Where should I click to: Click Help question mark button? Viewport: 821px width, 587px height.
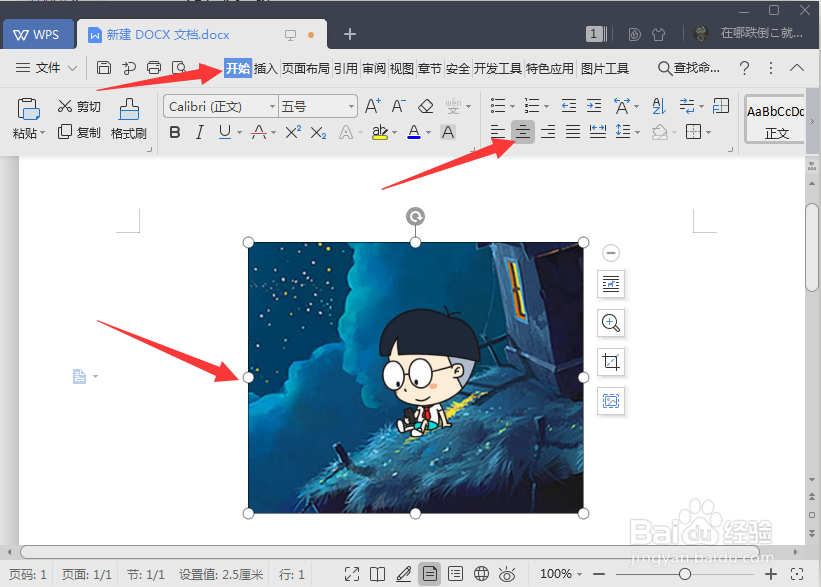click(745, 68)
